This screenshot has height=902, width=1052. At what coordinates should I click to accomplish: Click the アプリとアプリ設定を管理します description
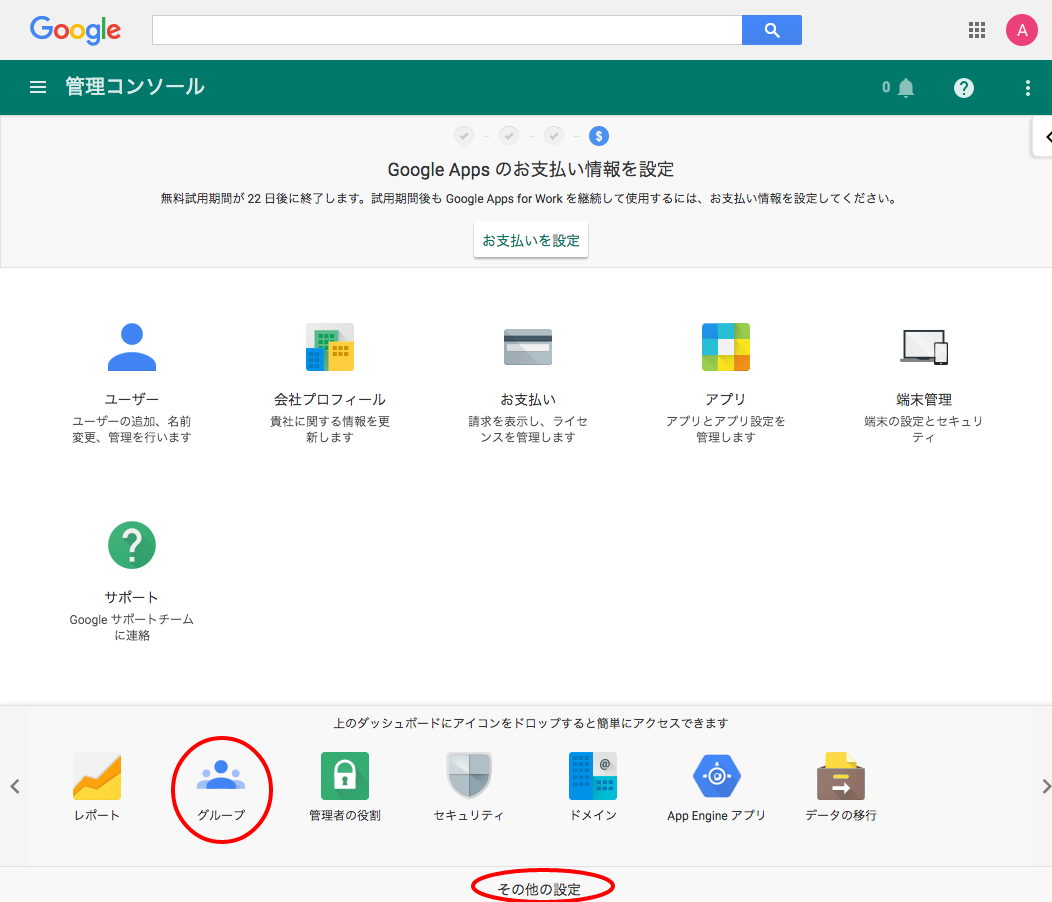click(x=726, y=429)
